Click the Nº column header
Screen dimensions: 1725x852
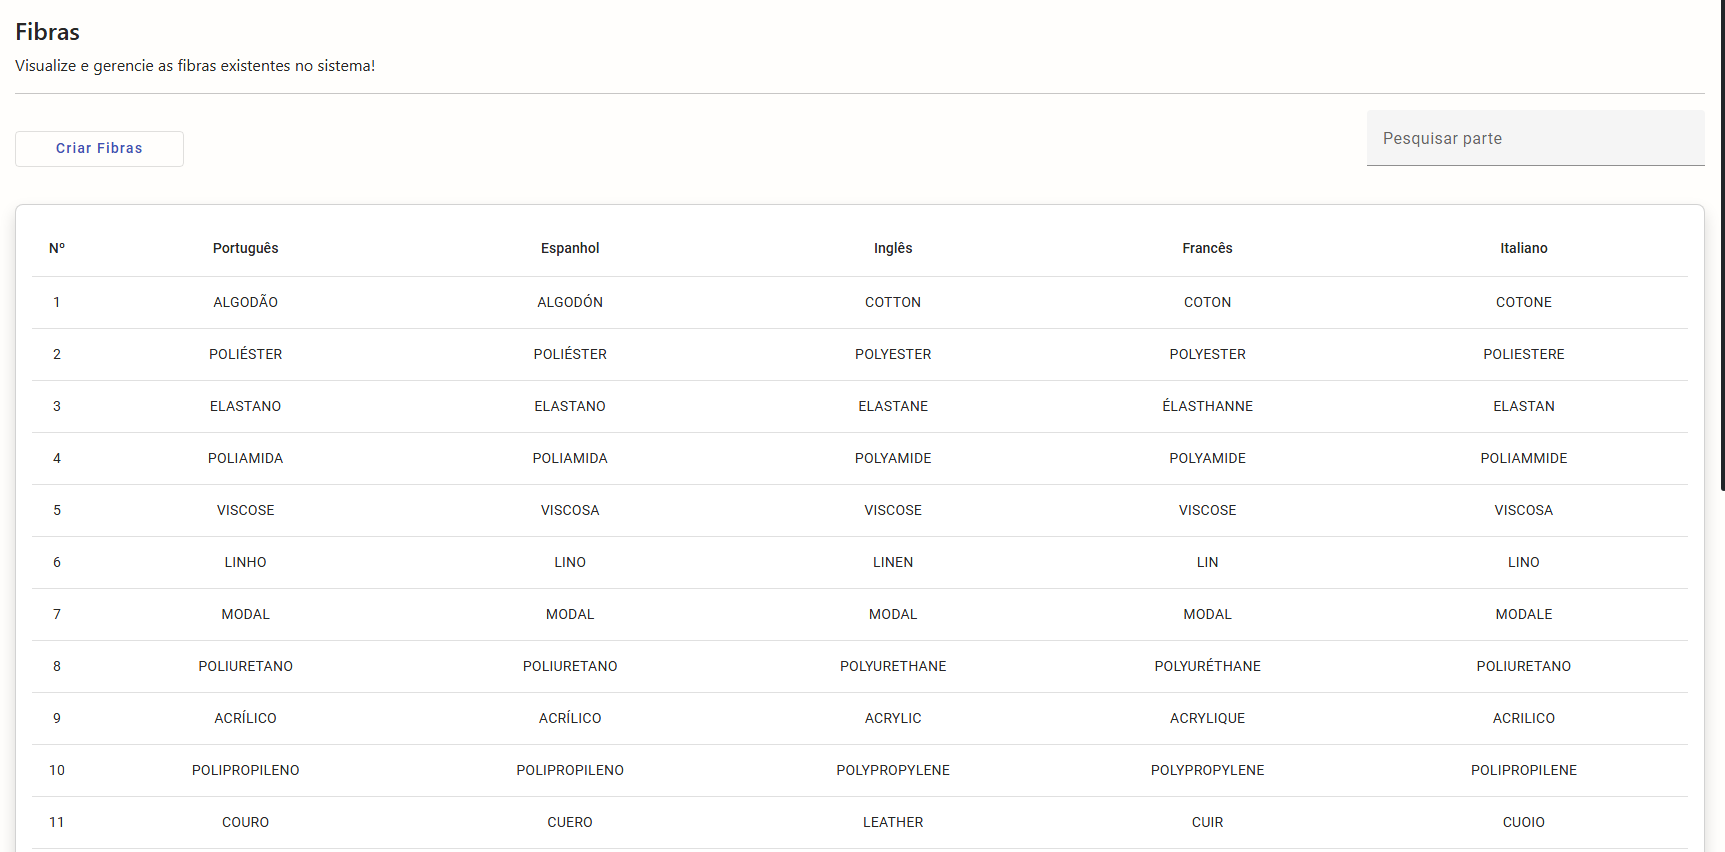(57, 248)
